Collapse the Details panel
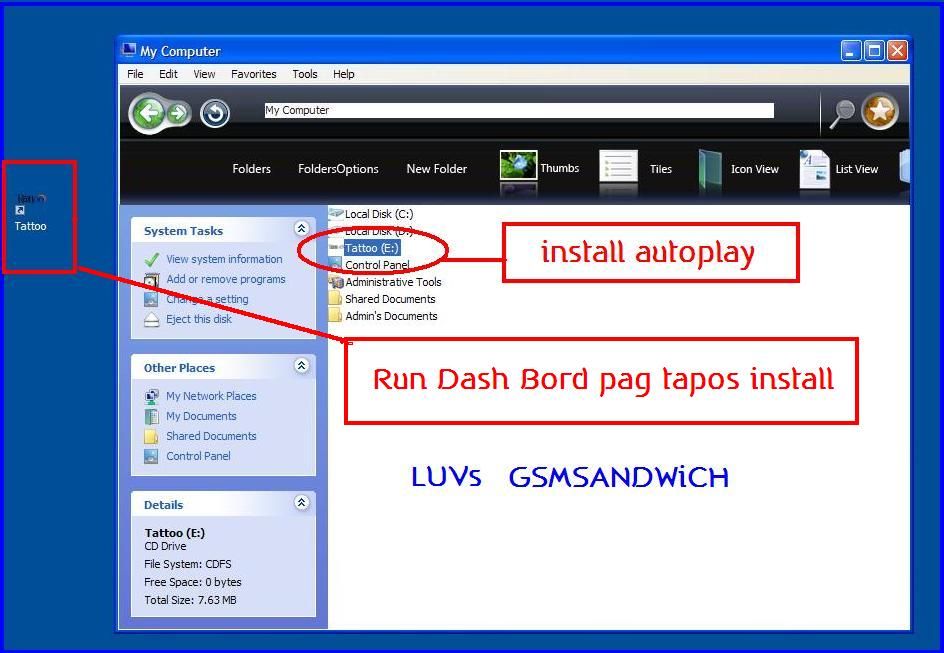Viewport: 944px width, 653px height. pos(301,503)
